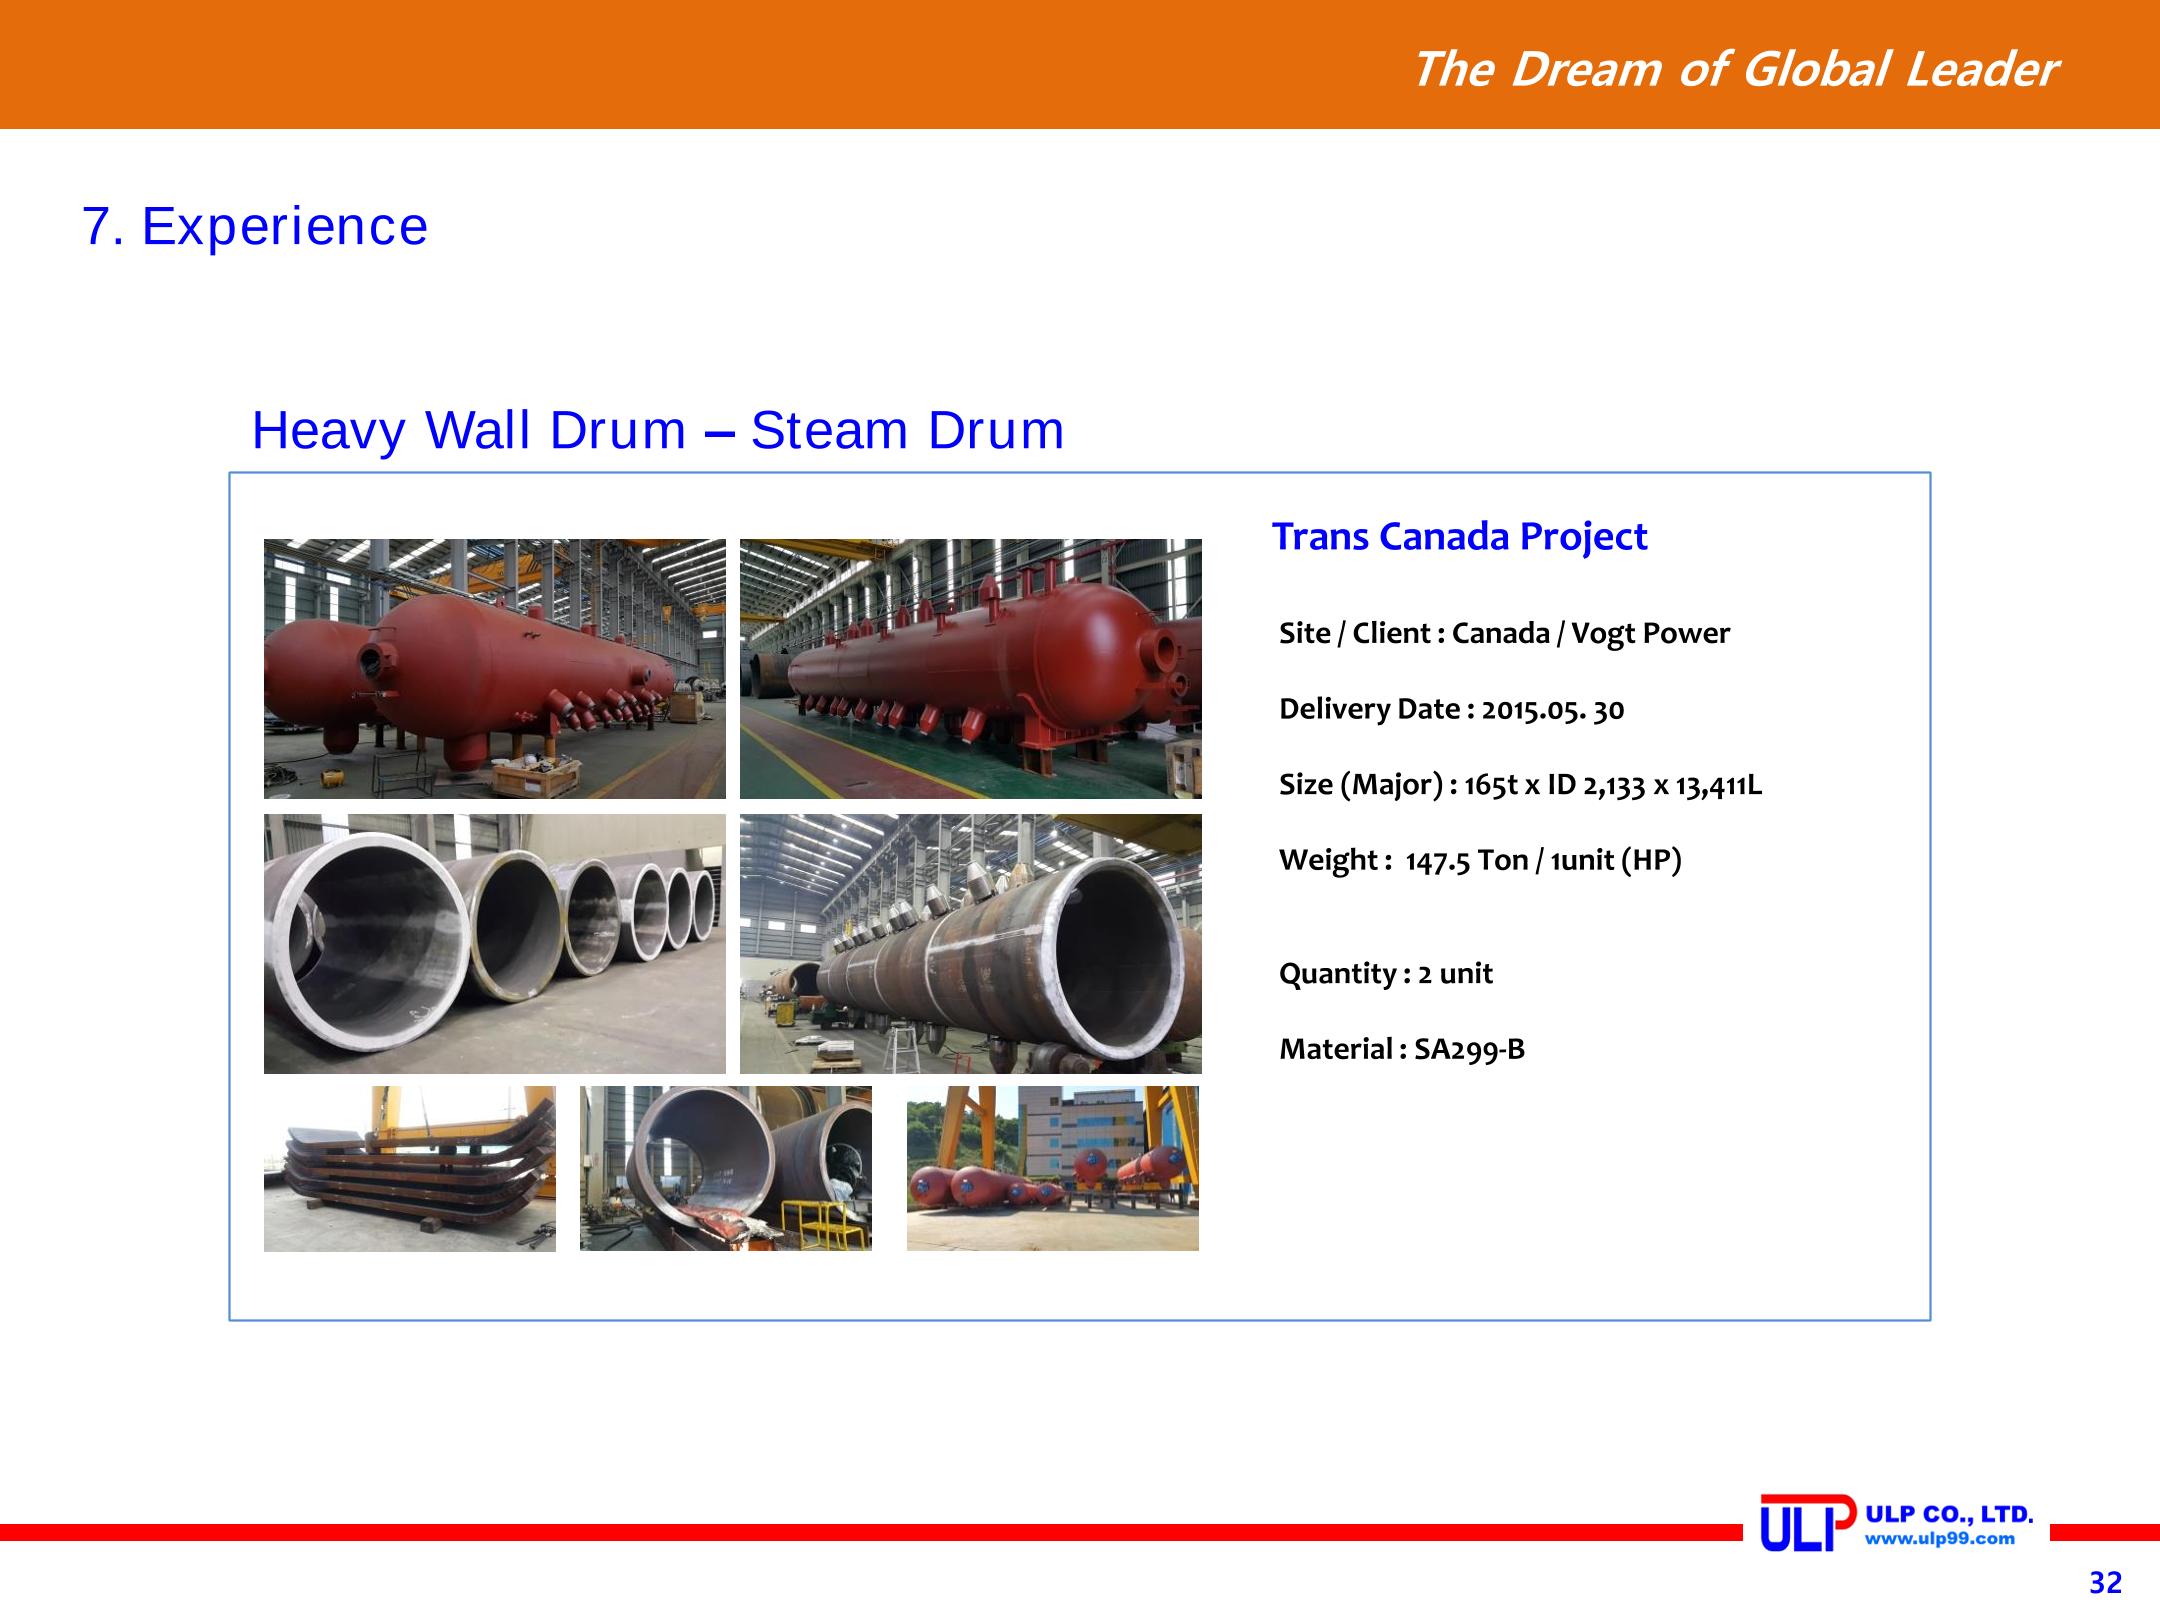2160x1620 pixels.
Task: Select the 'Material : SA299-B' line
Action: click(x=1402, y=1049)
